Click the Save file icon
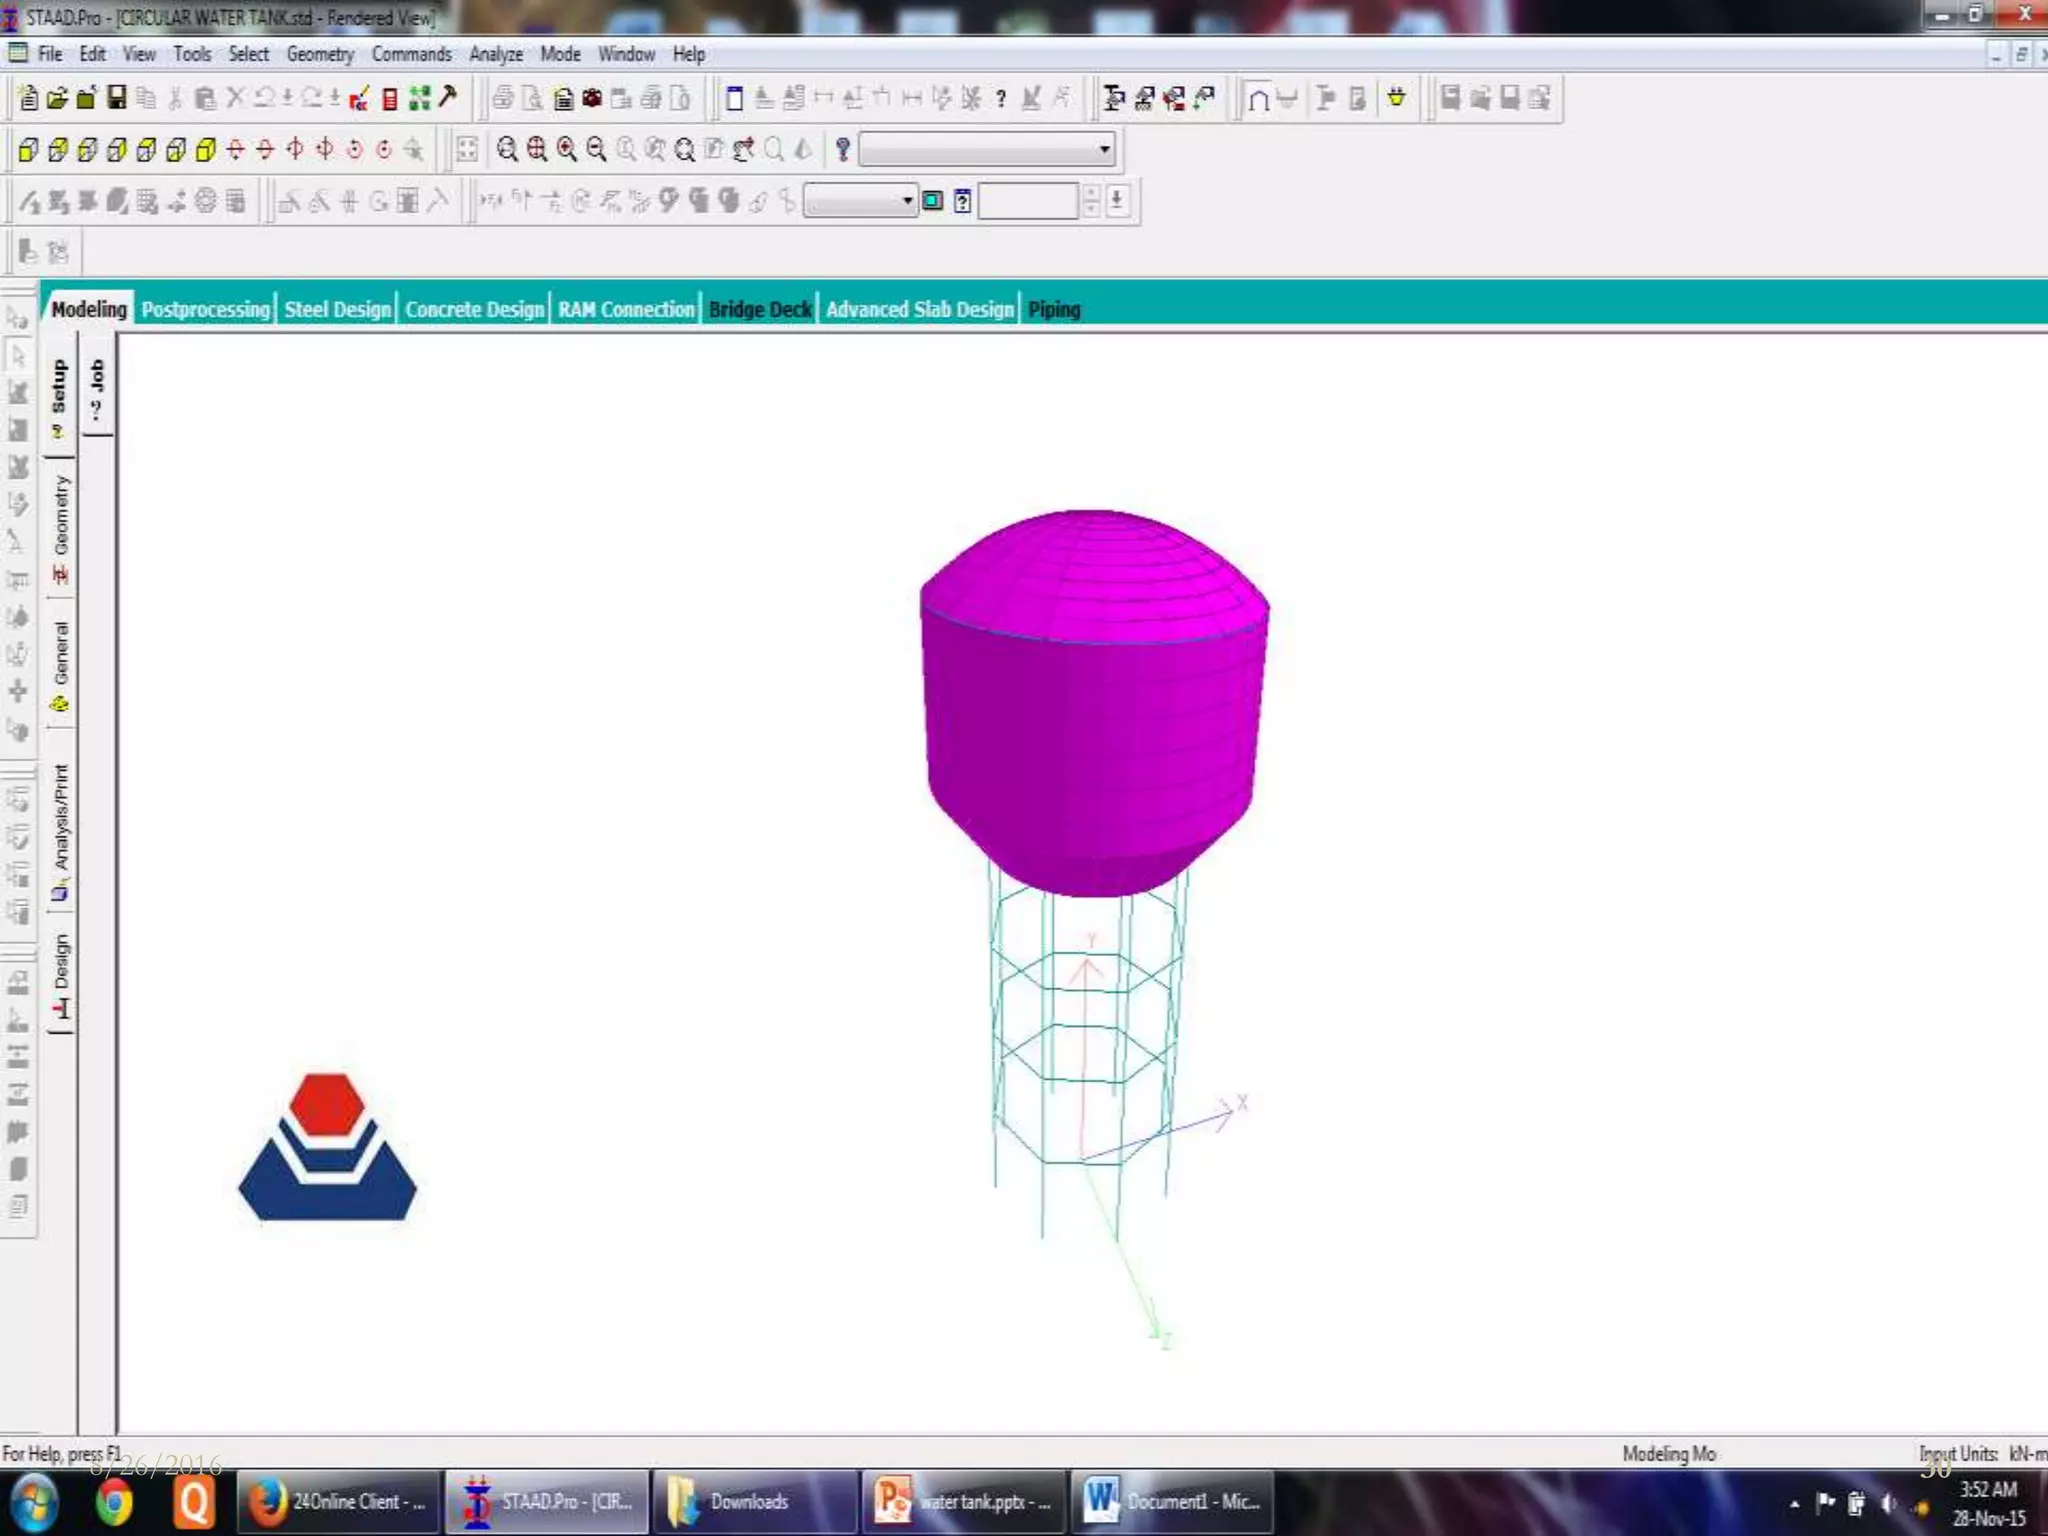The width and height of the screenshot is (2048, 1536). pos(116,98)
